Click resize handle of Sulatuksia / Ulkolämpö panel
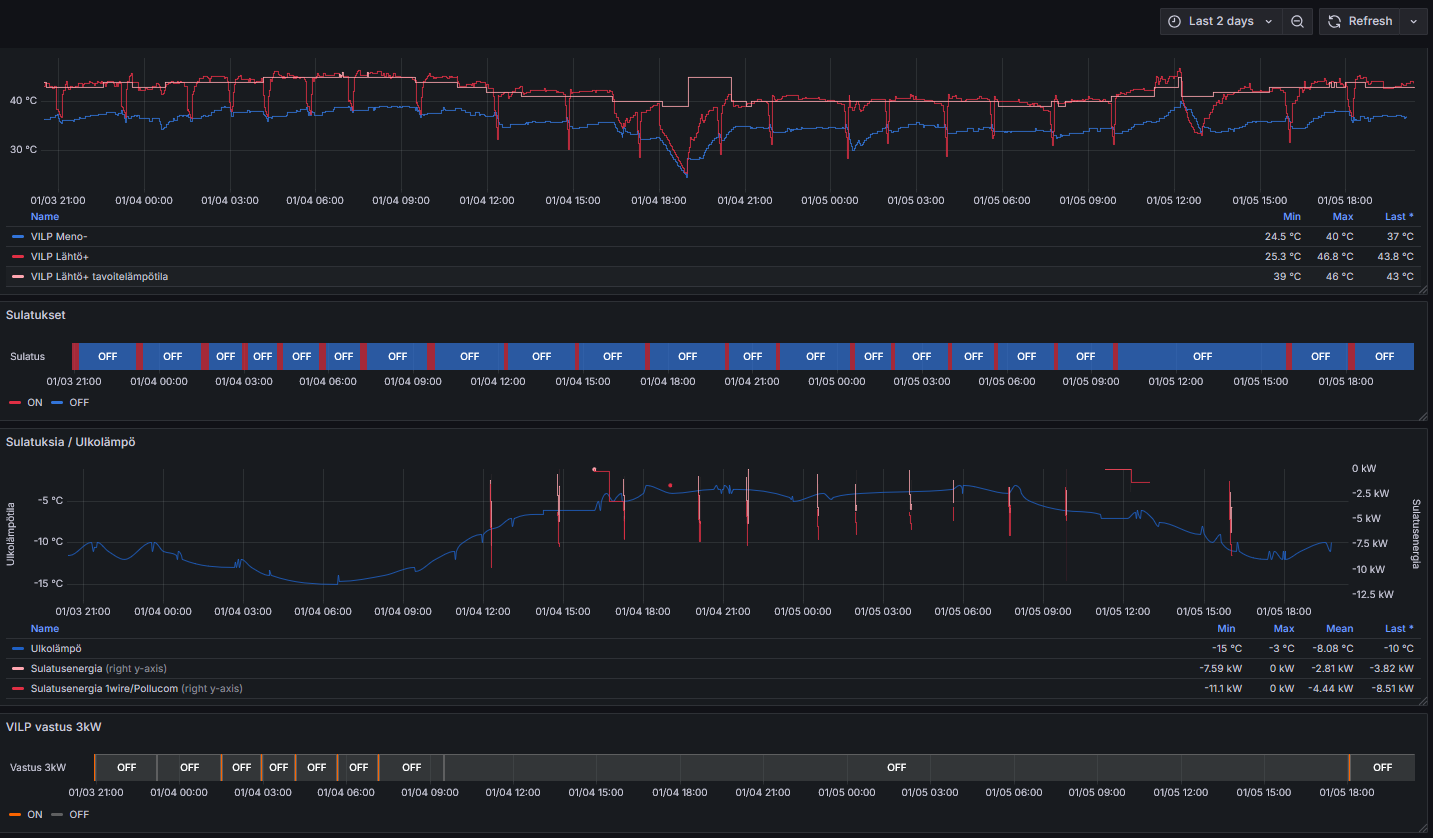 pyautogui.click(x=1422, y=703)
